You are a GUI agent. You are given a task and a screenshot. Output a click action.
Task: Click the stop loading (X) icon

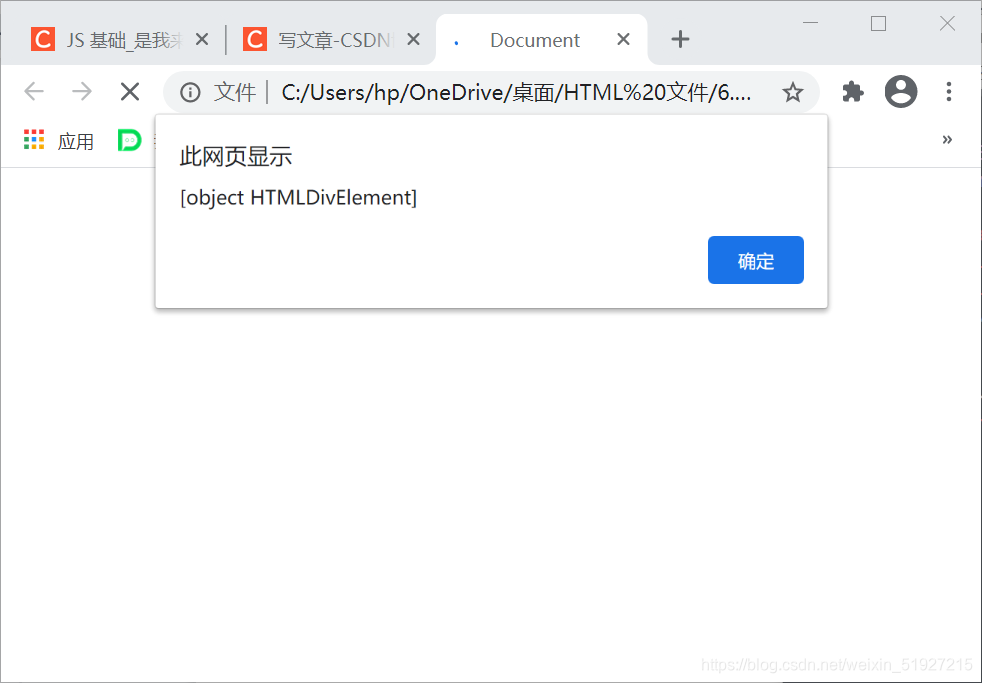click(129, 91)
